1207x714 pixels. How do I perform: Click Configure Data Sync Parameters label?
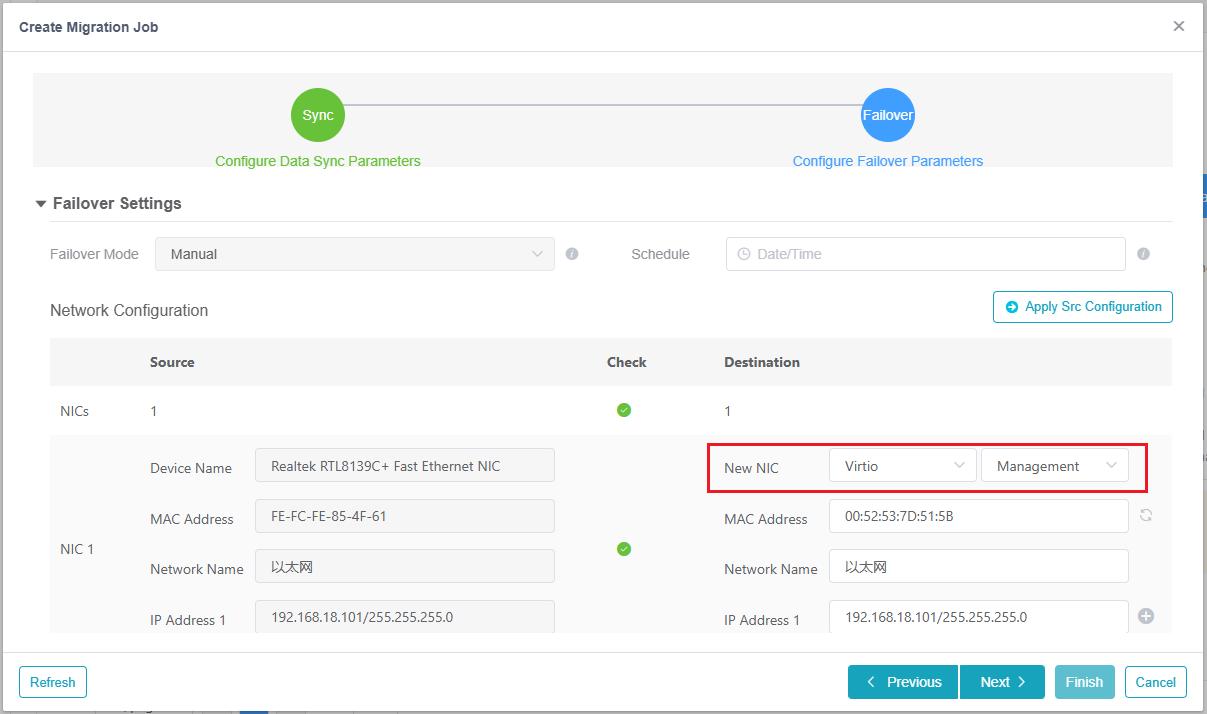click(318, 161)
